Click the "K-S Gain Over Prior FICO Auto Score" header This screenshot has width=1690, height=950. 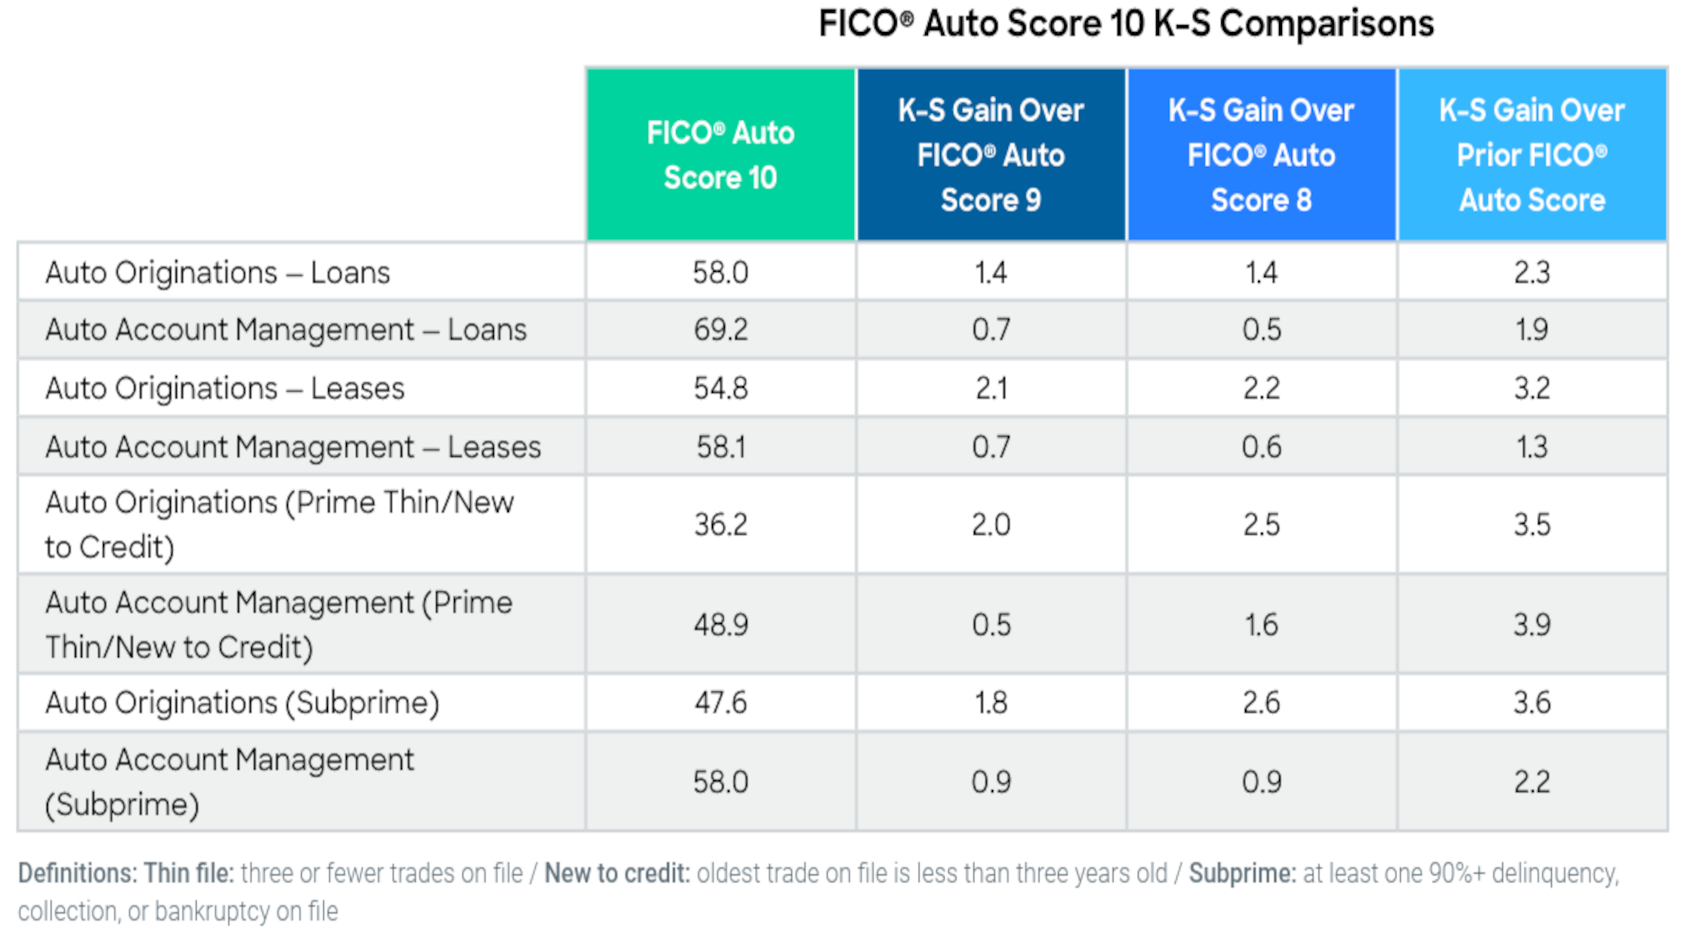pyautogui.click(x=1531, y=155)
